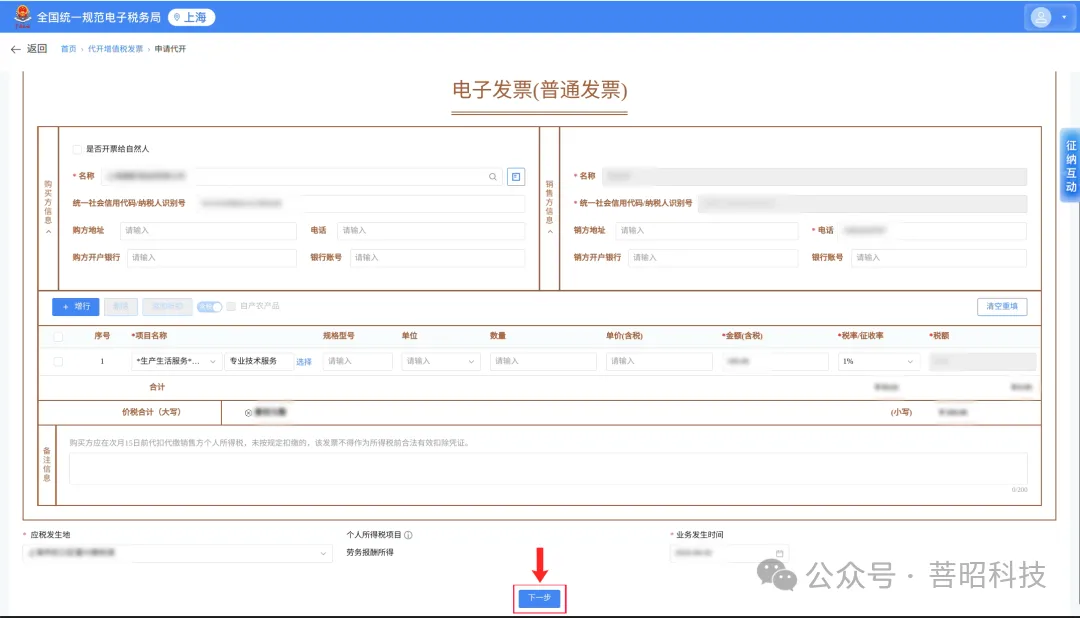Click the 备注 remarks text area
The height and width of the screenshot is (618, 1080).
(x=548, y=469)
